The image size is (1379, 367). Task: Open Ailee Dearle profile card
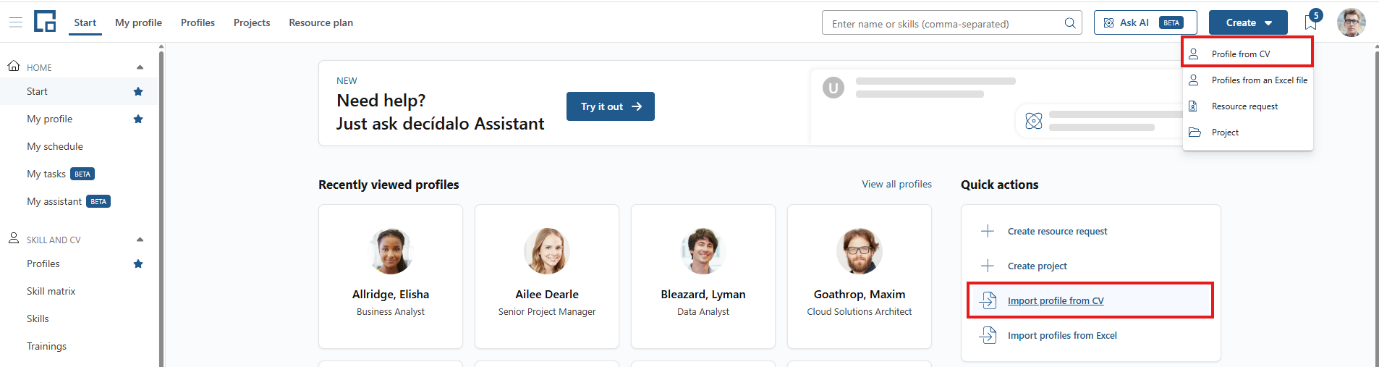547,276
